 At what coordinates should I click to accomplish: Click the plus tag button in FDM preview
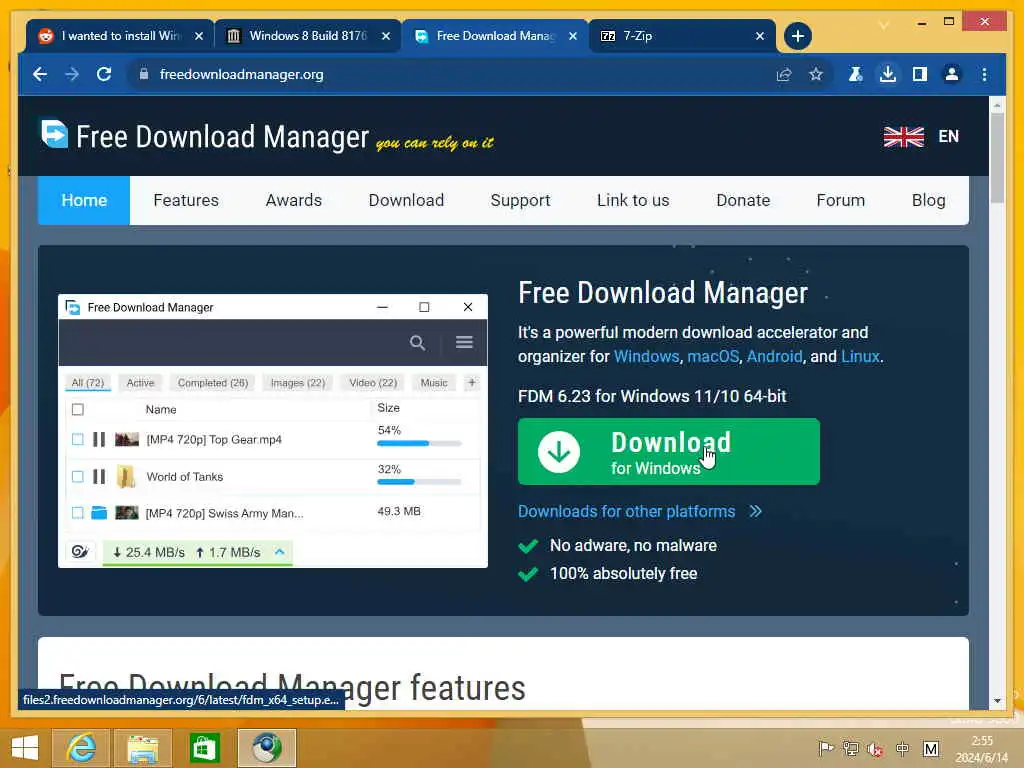472,383
